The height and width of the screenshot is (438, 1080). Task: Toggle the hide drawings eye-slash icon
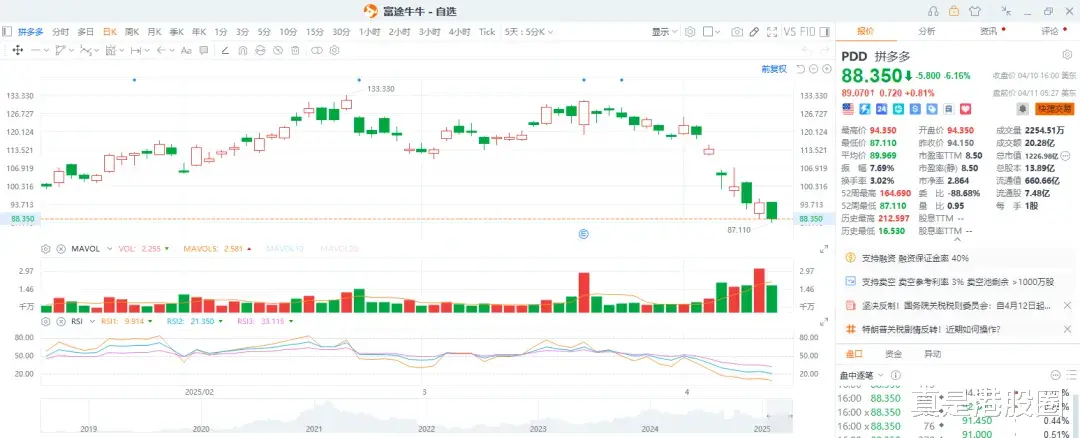pyautogui.click(x=278, y=50)
